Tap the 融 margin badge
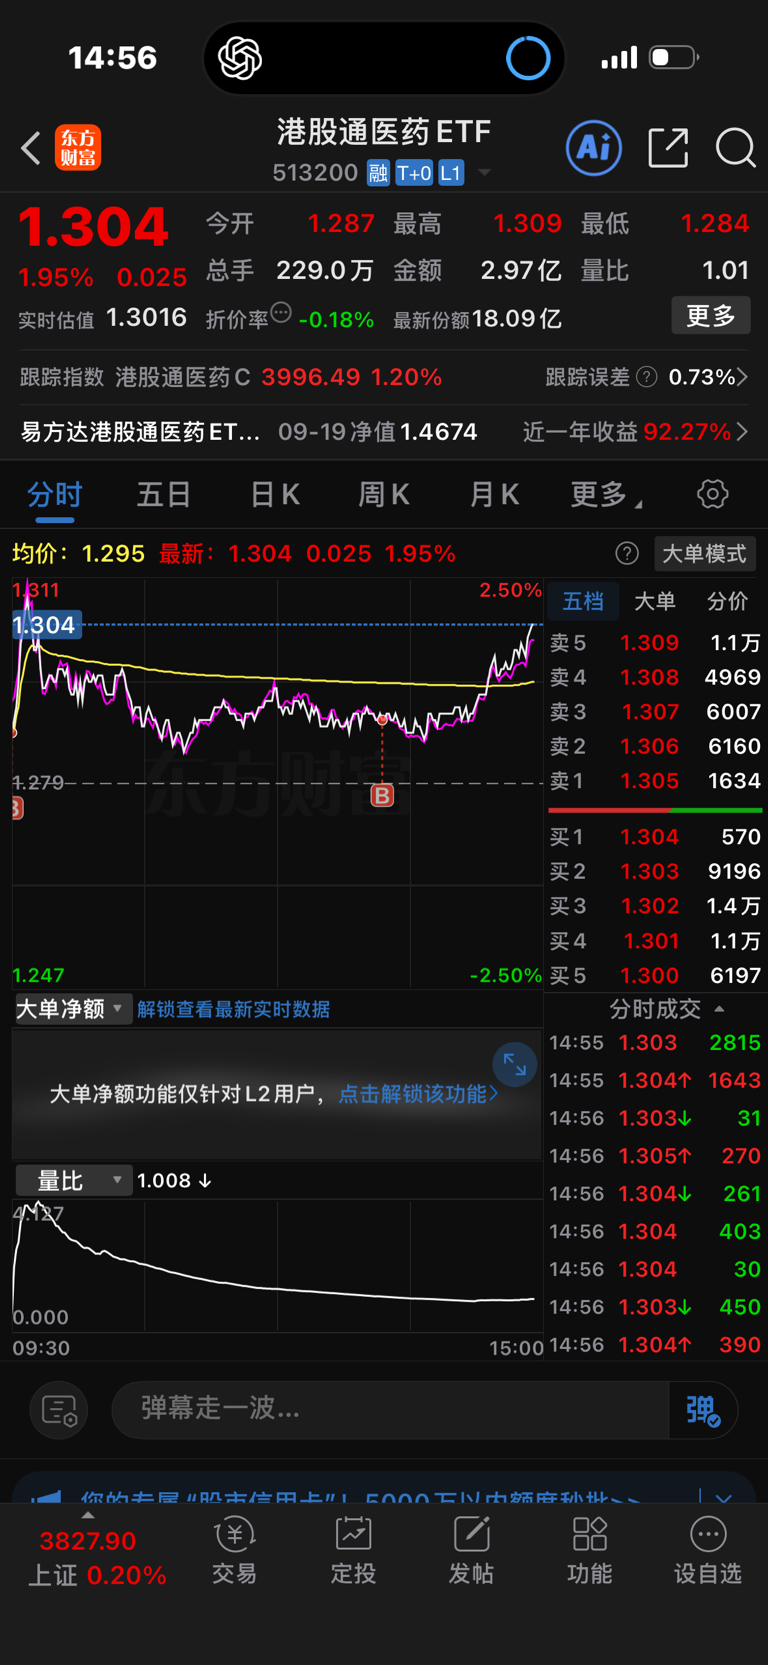 (378, 173)
